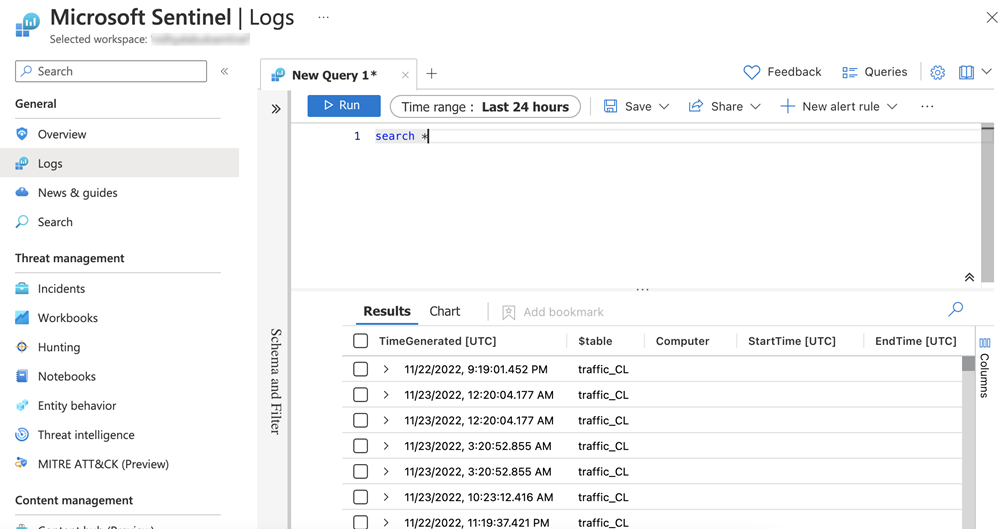
Task: Click the settings gear icon
Action: (x=937, y=72)
